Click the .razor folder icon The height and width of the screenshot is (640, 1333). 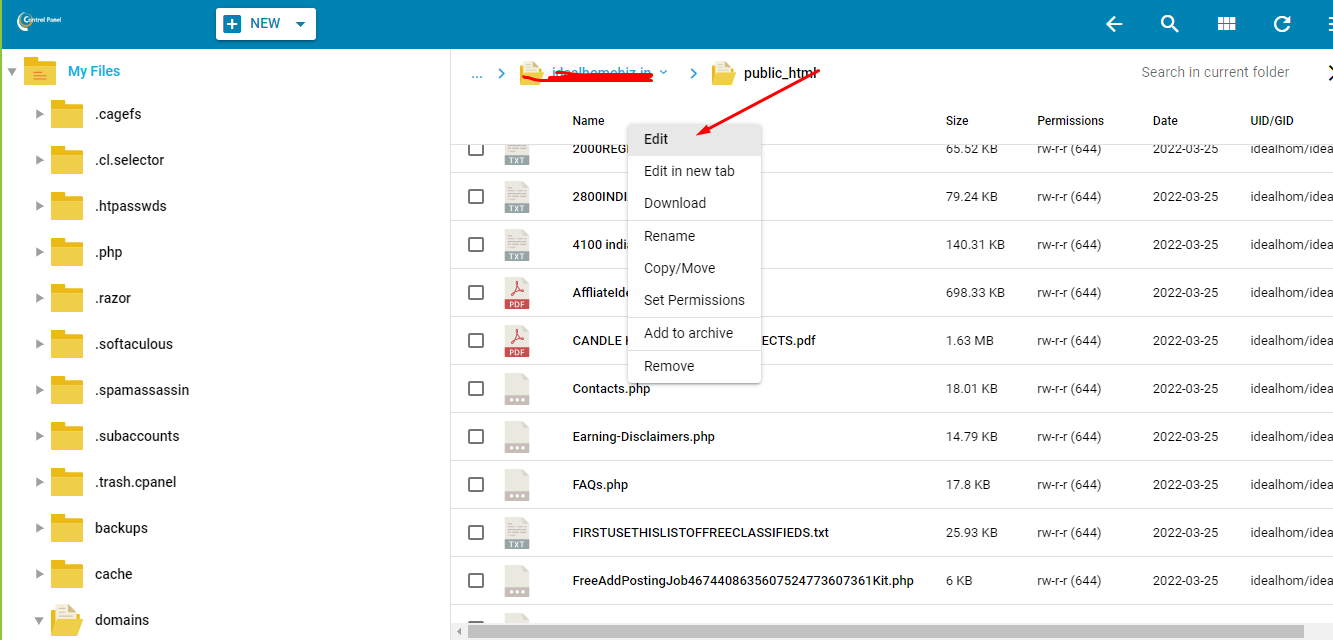67,298
